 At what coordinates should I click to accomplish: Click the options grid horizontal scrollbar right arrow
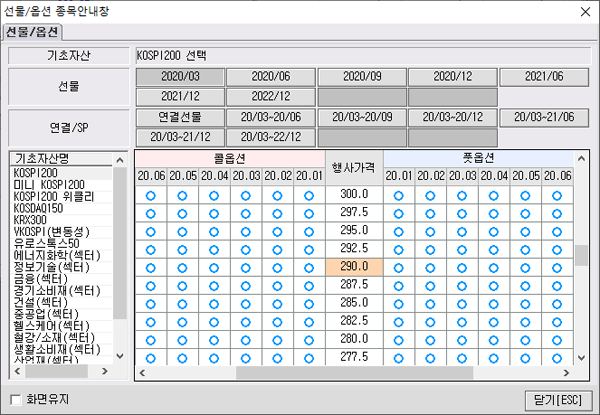pos(567,373)
